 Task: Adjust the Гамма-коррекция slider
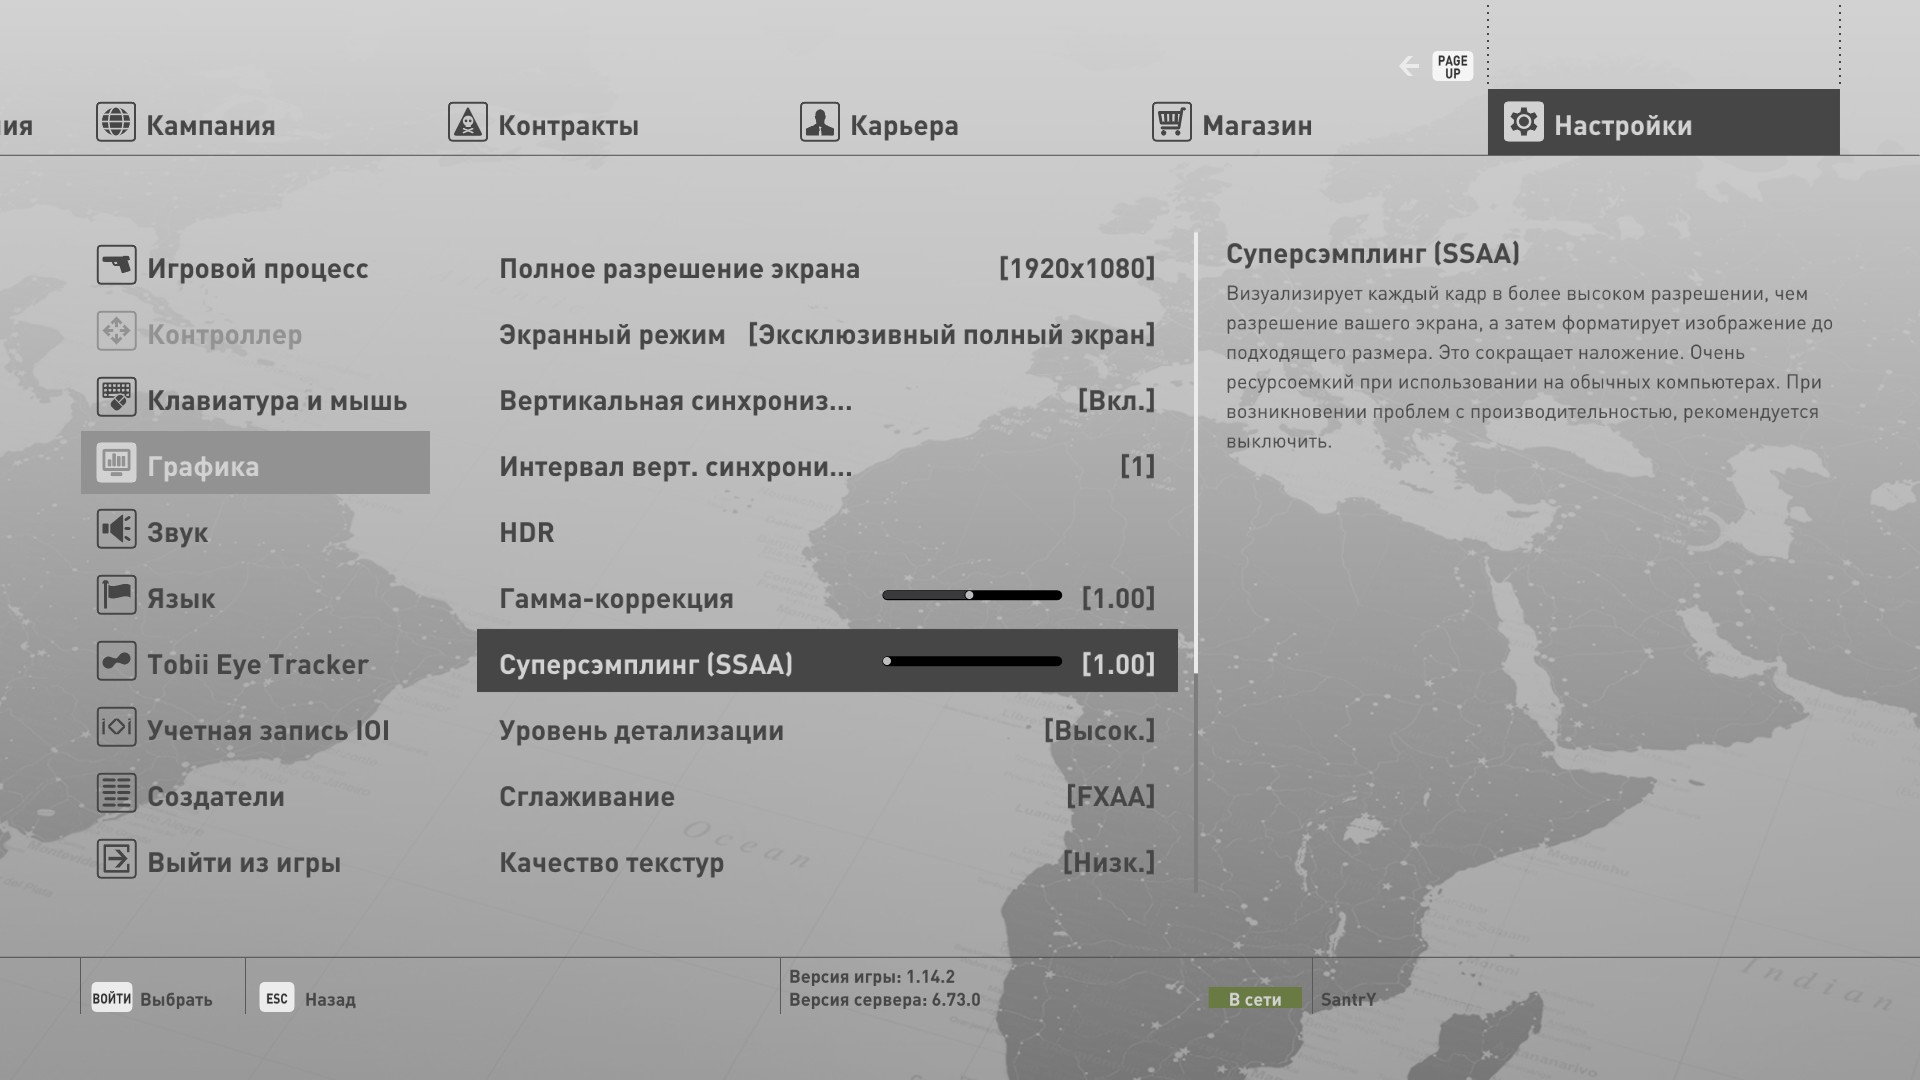[972, 595]
